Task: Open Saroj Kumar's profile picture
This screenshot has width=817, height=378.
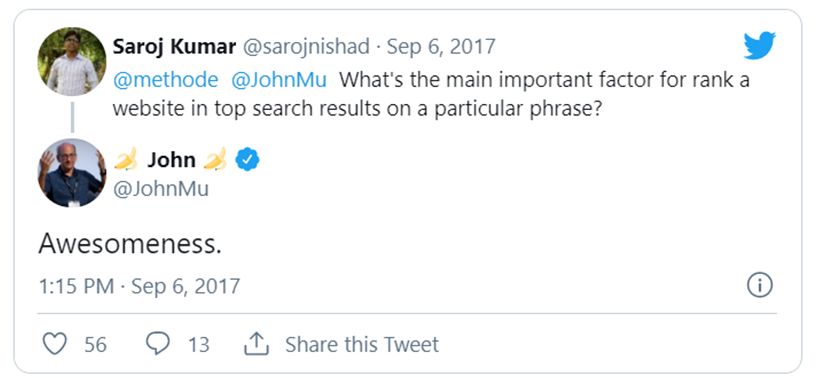Action: 72,62
